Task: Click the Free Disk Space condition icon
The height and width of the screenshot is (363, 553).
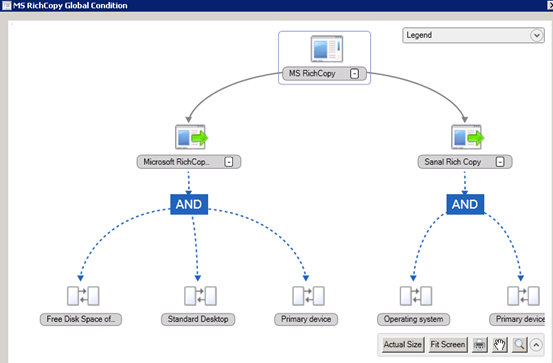Action: (83, 296)
